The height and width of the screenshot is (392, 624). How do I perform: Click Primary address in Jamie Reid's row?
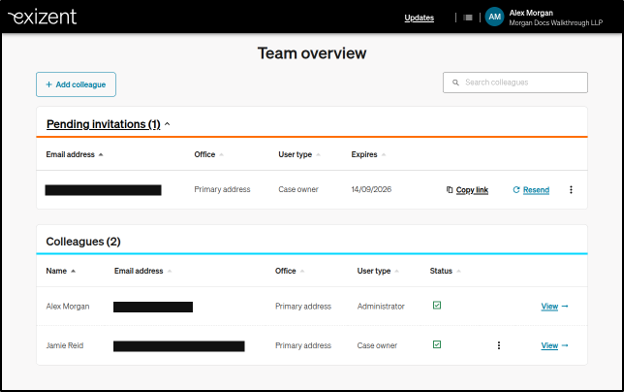pos(303,345)
